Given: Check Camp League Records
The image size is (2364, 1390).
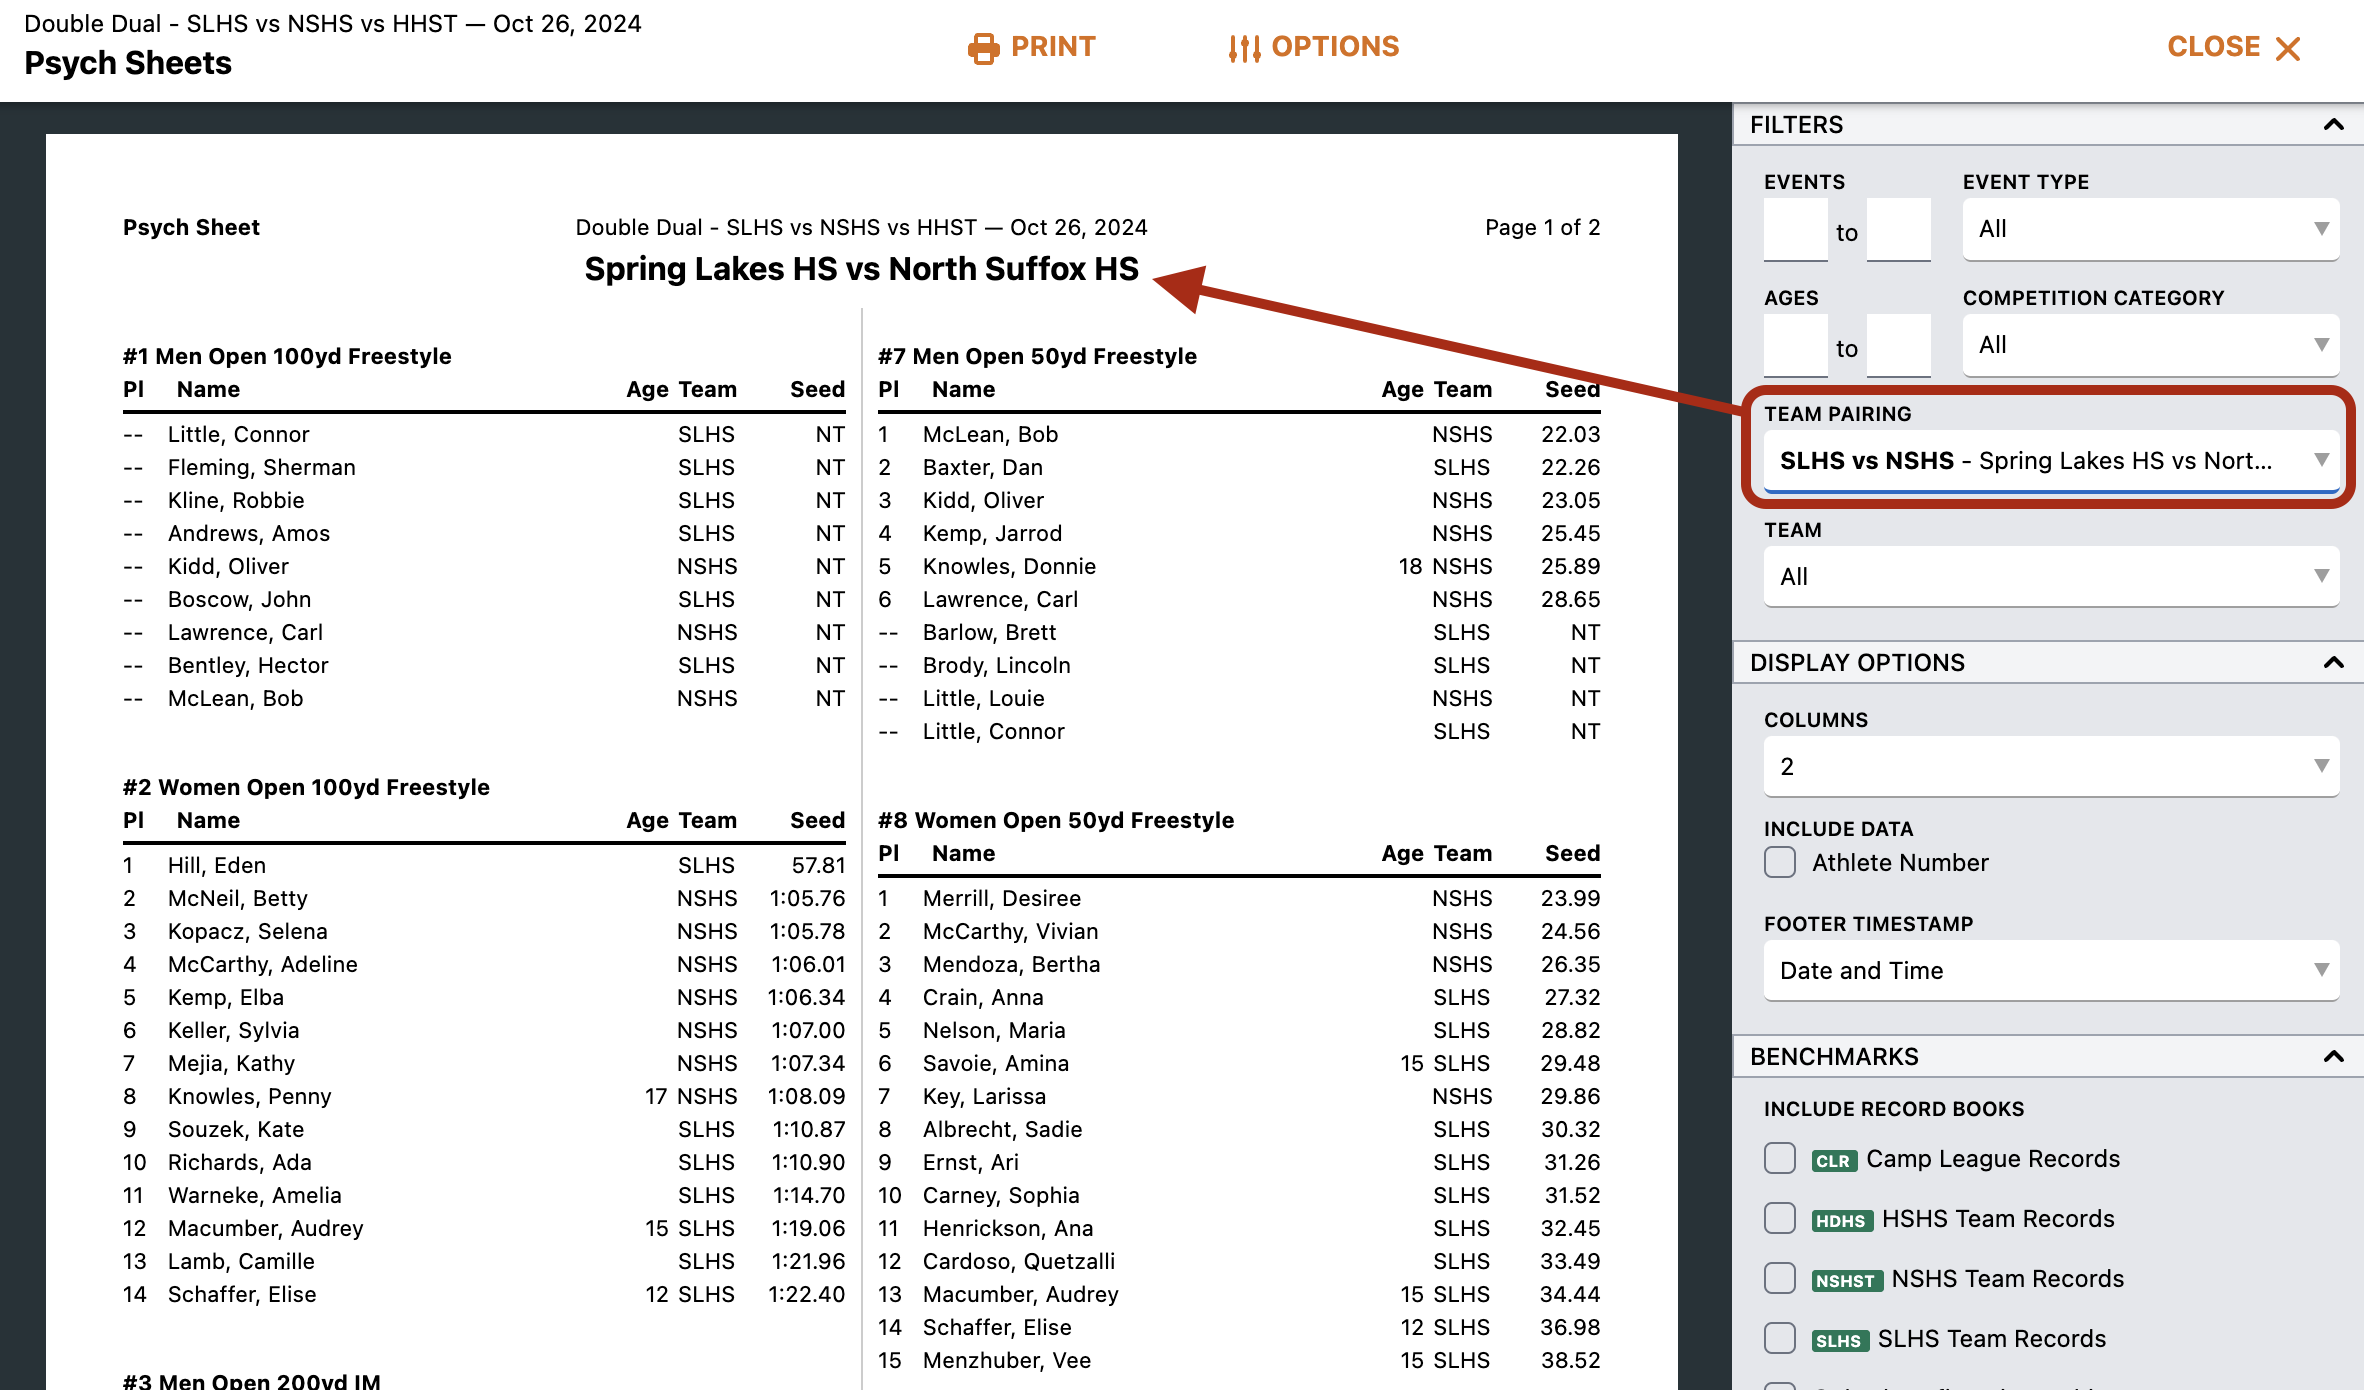Looking at the screenshot, I should (x=1780, y=1158).
